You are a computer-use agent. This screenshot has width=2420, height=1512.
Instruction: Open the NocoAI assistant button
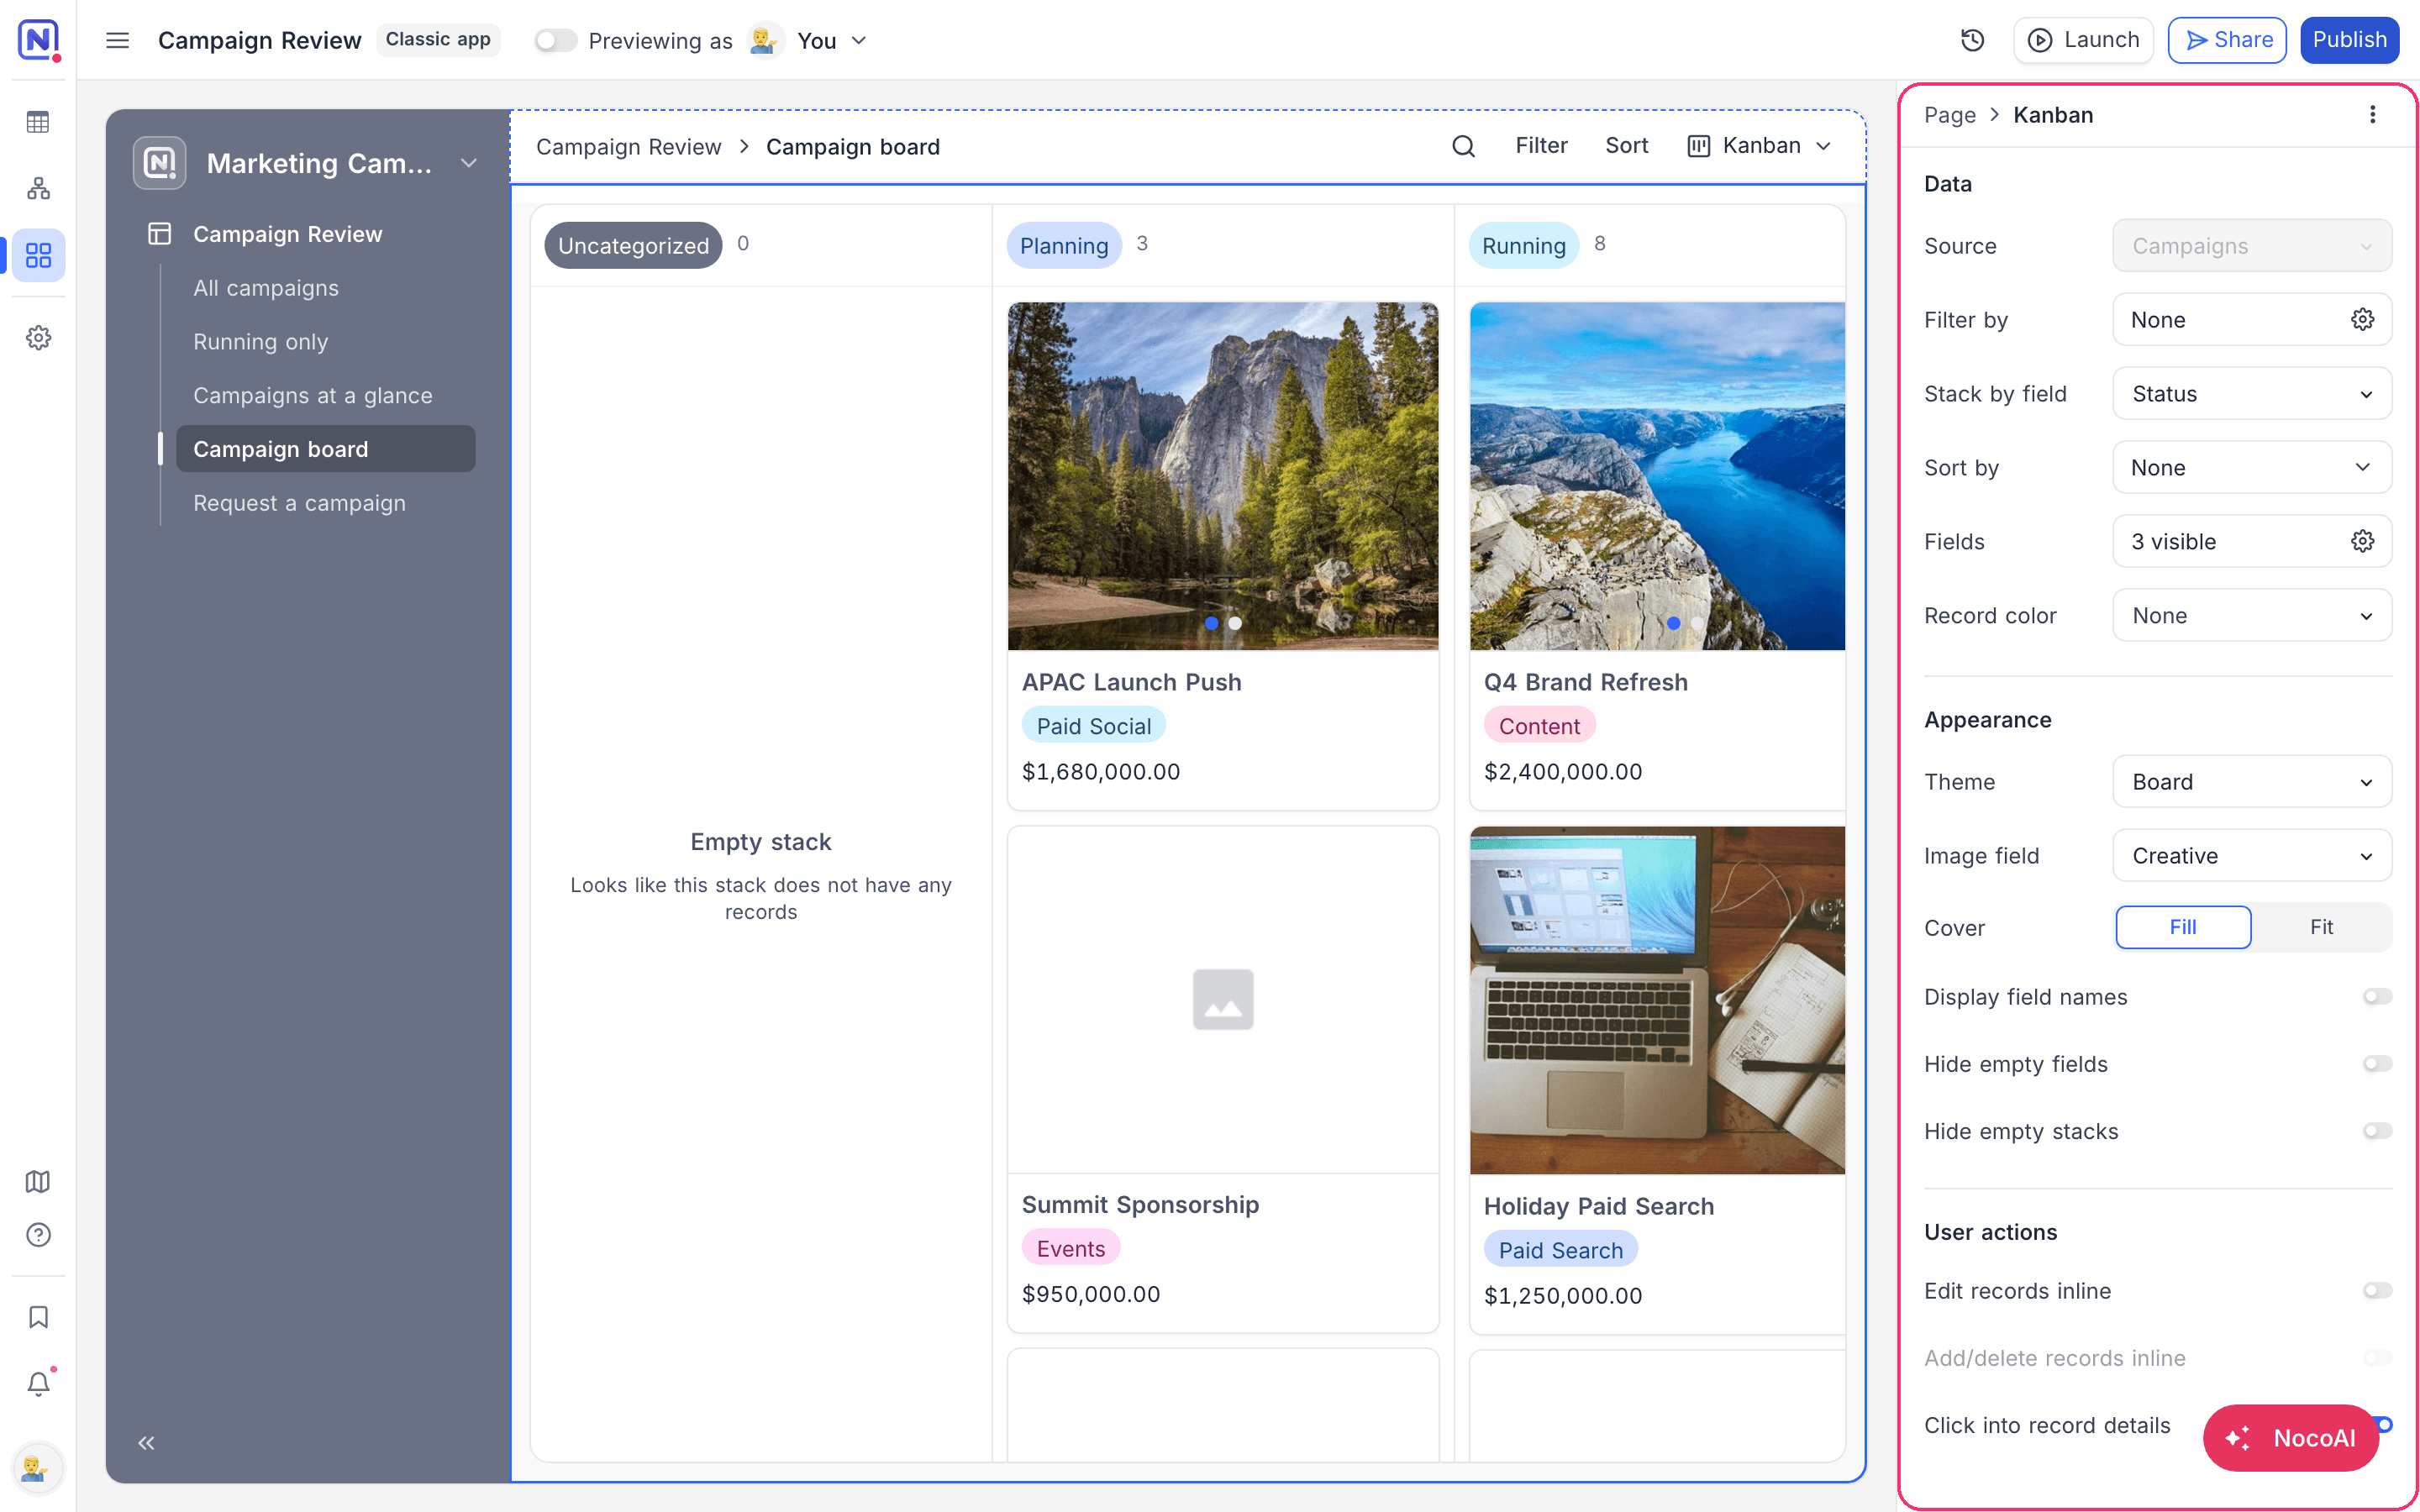(x=2290, y=1437)
